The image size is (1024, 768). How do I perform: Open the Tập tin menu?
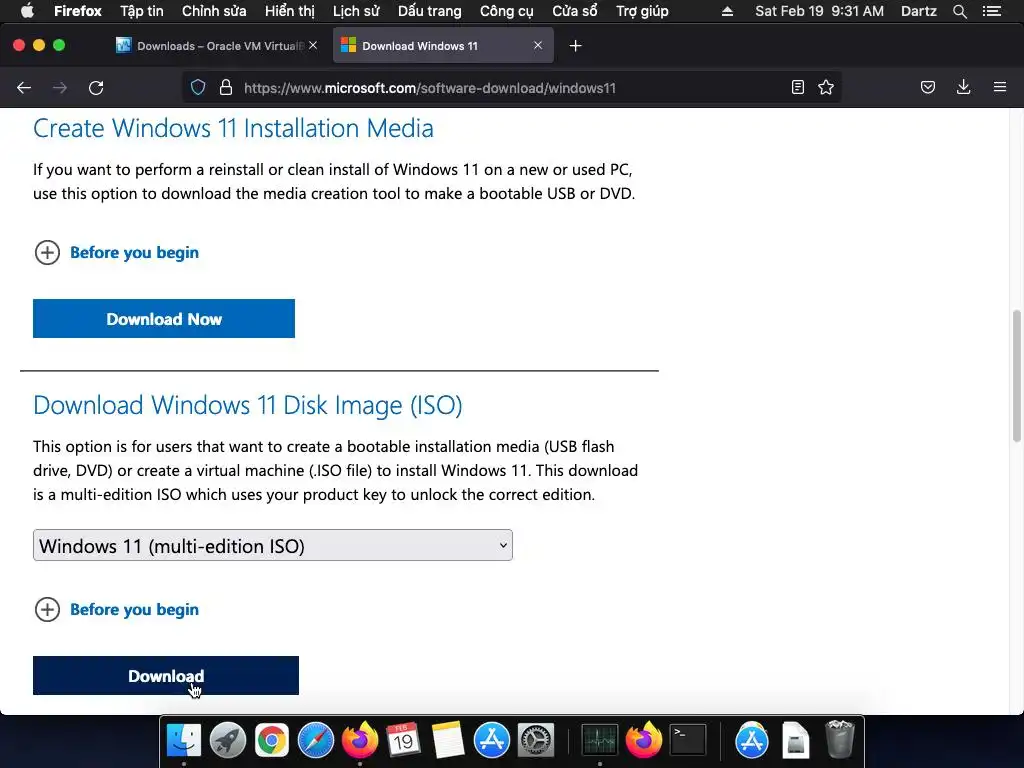point(142,11)
